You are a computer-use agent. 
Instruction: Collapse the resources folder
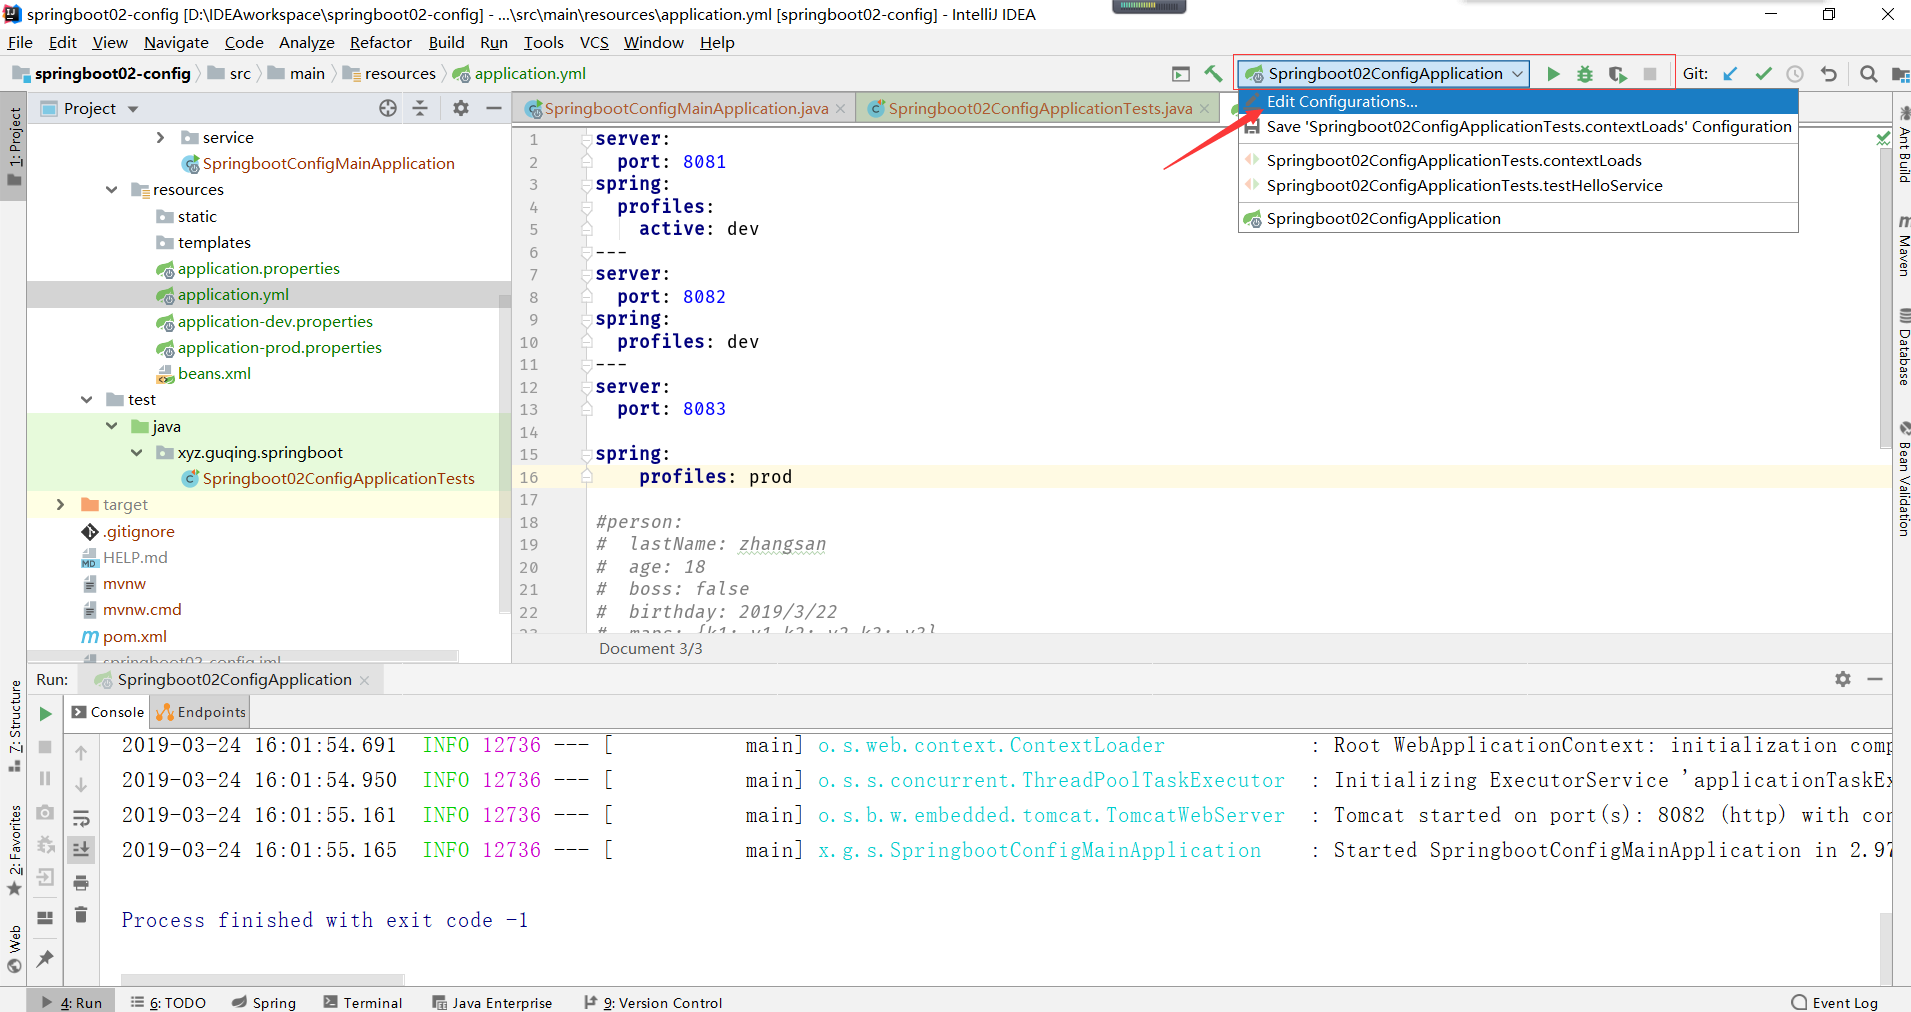[x=111, y=190]
